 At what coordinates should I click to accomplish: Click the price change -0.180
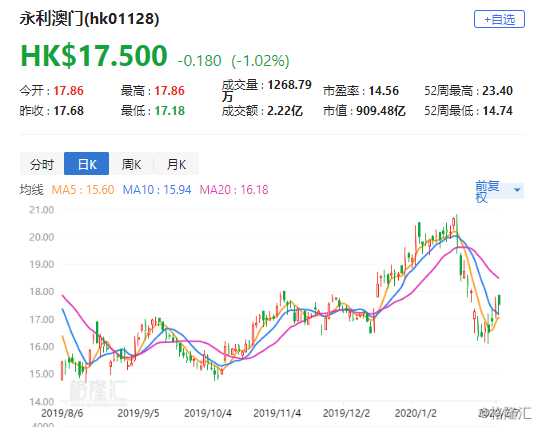[x=199, y=61]
